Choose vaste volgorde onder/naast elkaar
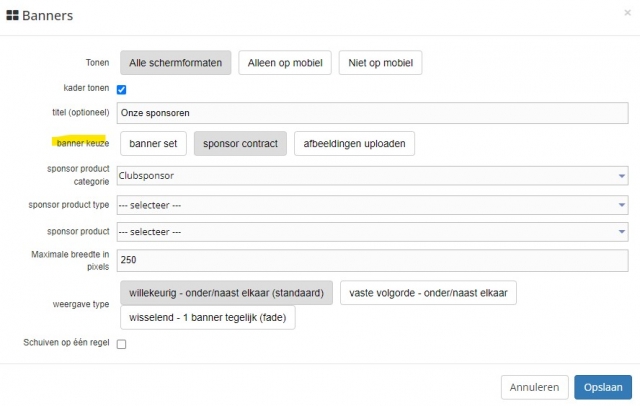The height and width of the screenshot is (406, 640). 428,293
